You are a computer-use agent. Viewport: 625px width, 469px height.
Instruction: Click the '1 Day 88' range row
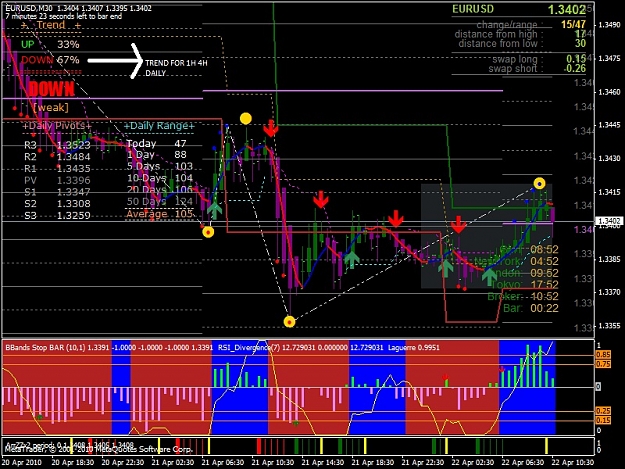click(157, 155)
